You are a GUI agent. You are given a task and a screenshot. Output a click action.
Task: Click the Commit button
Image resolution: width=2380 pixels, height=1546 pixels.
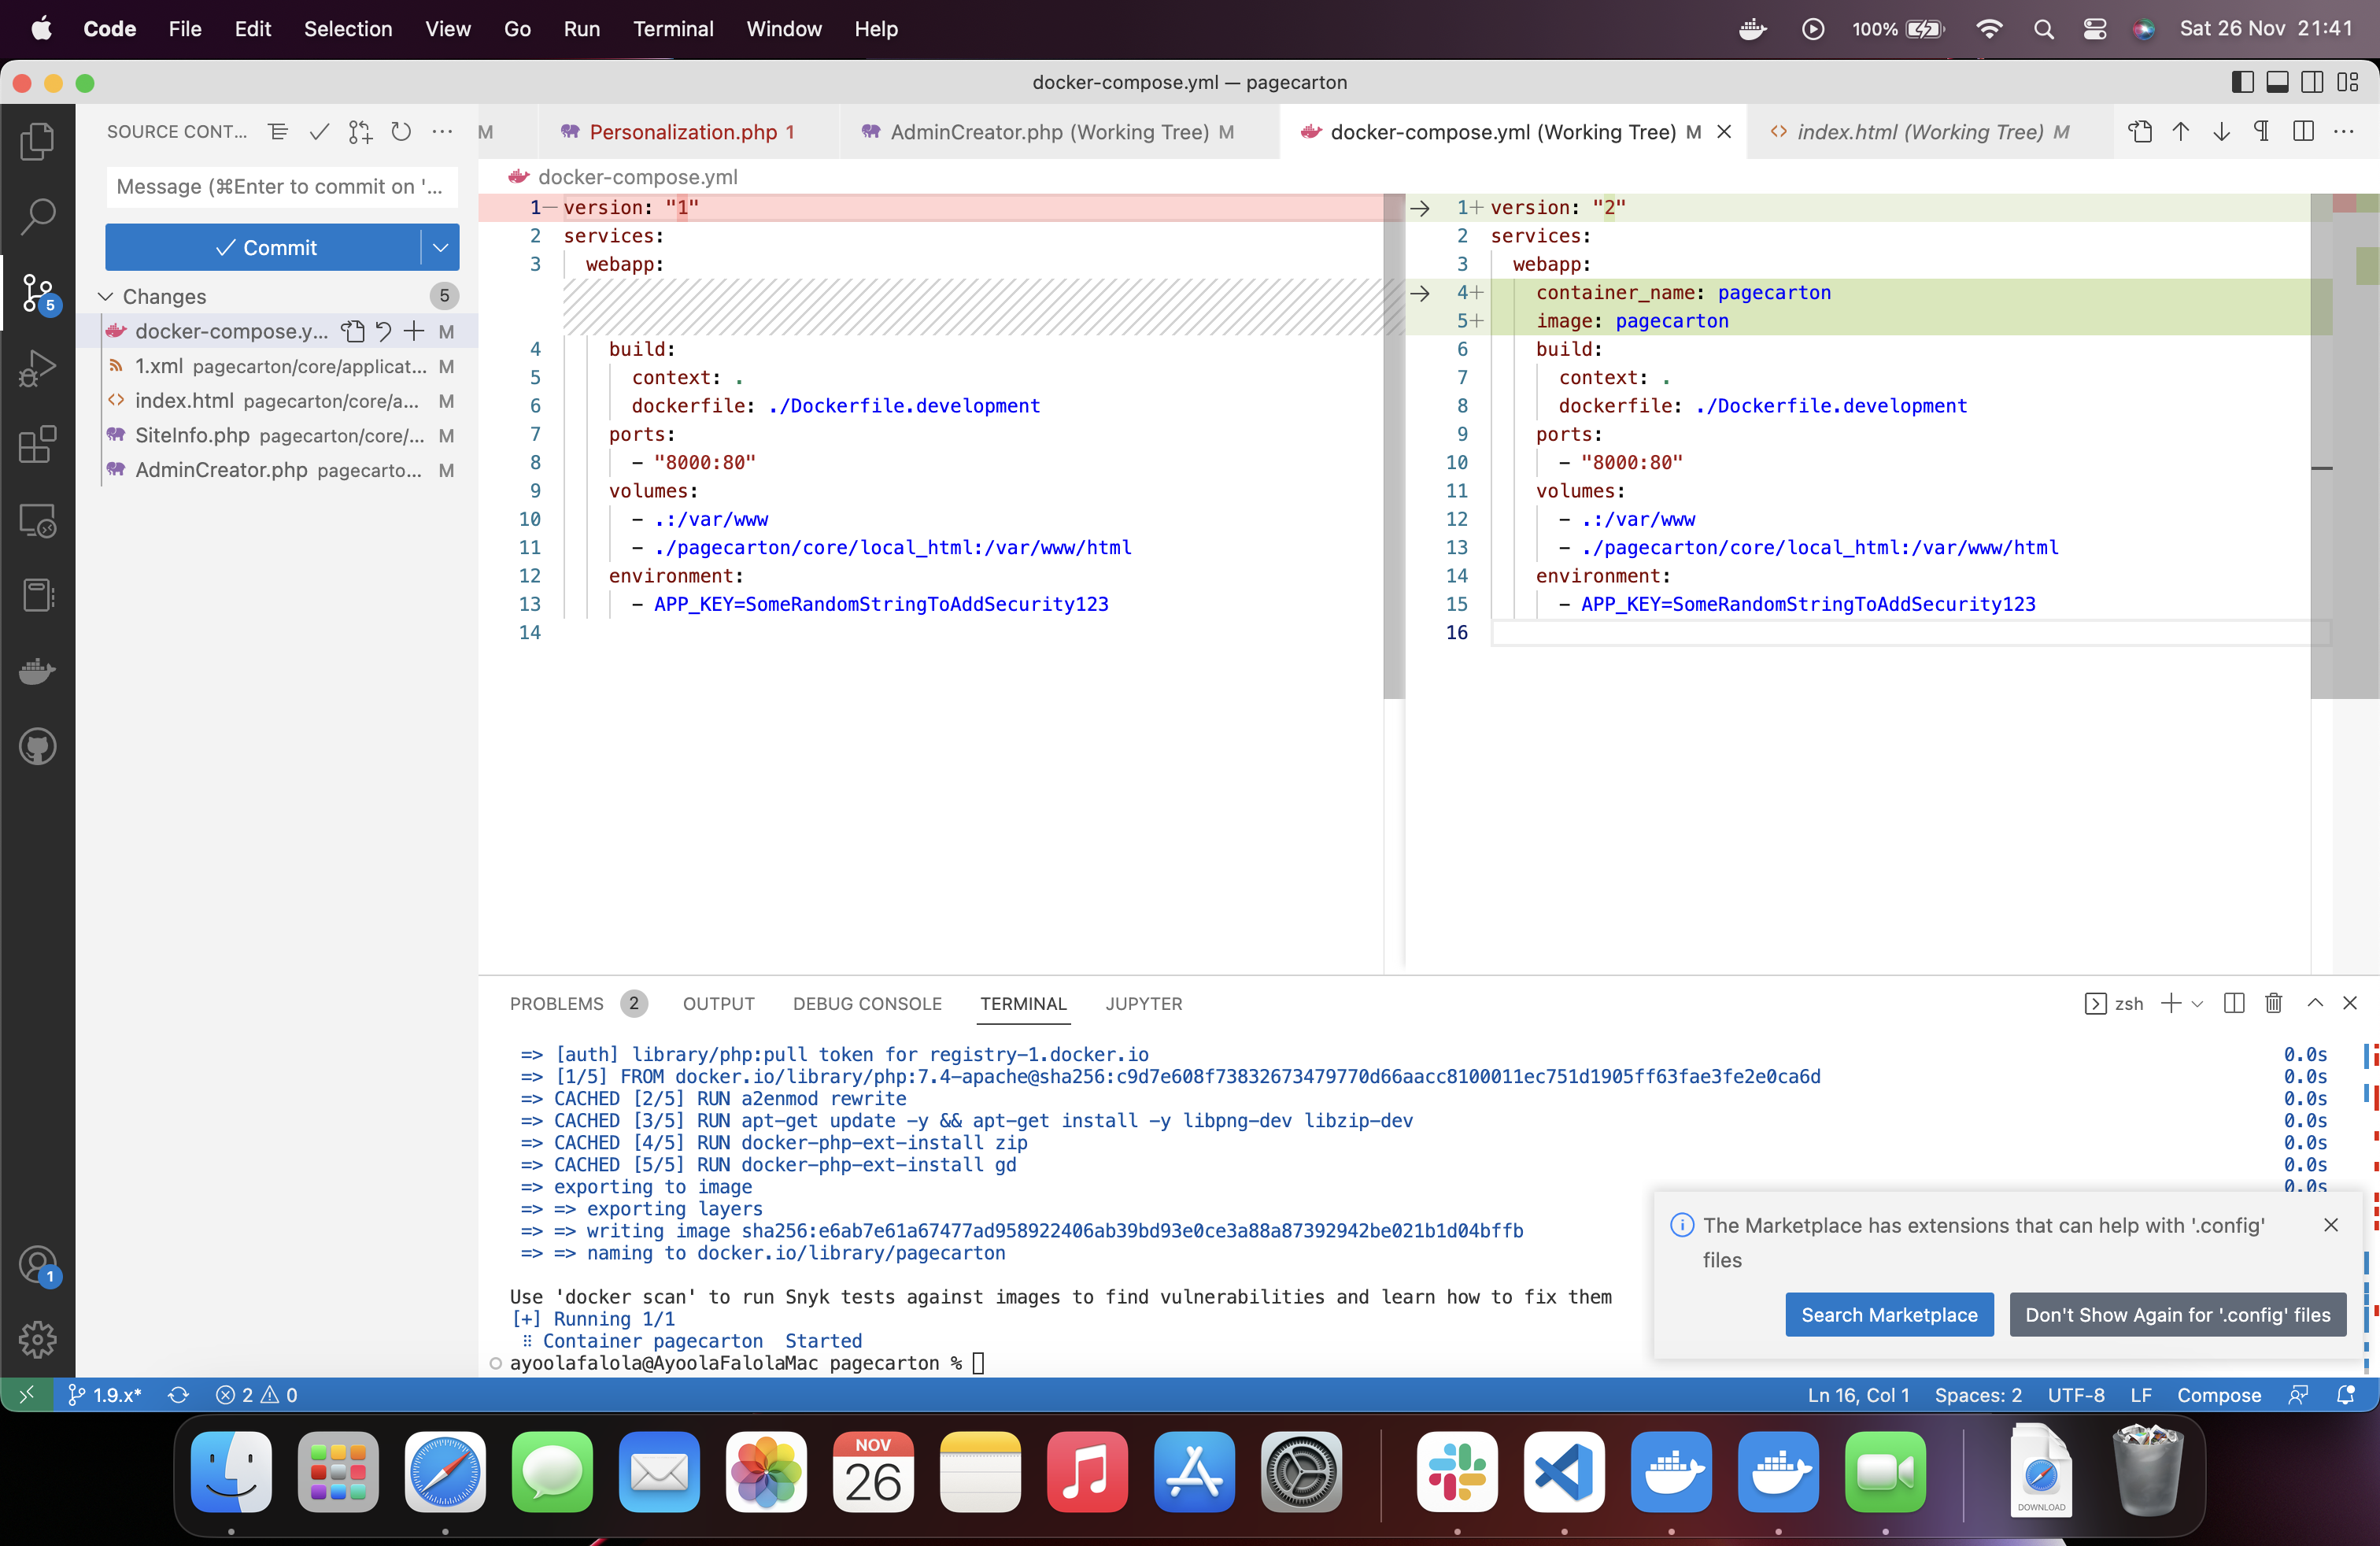pos(263,247)
